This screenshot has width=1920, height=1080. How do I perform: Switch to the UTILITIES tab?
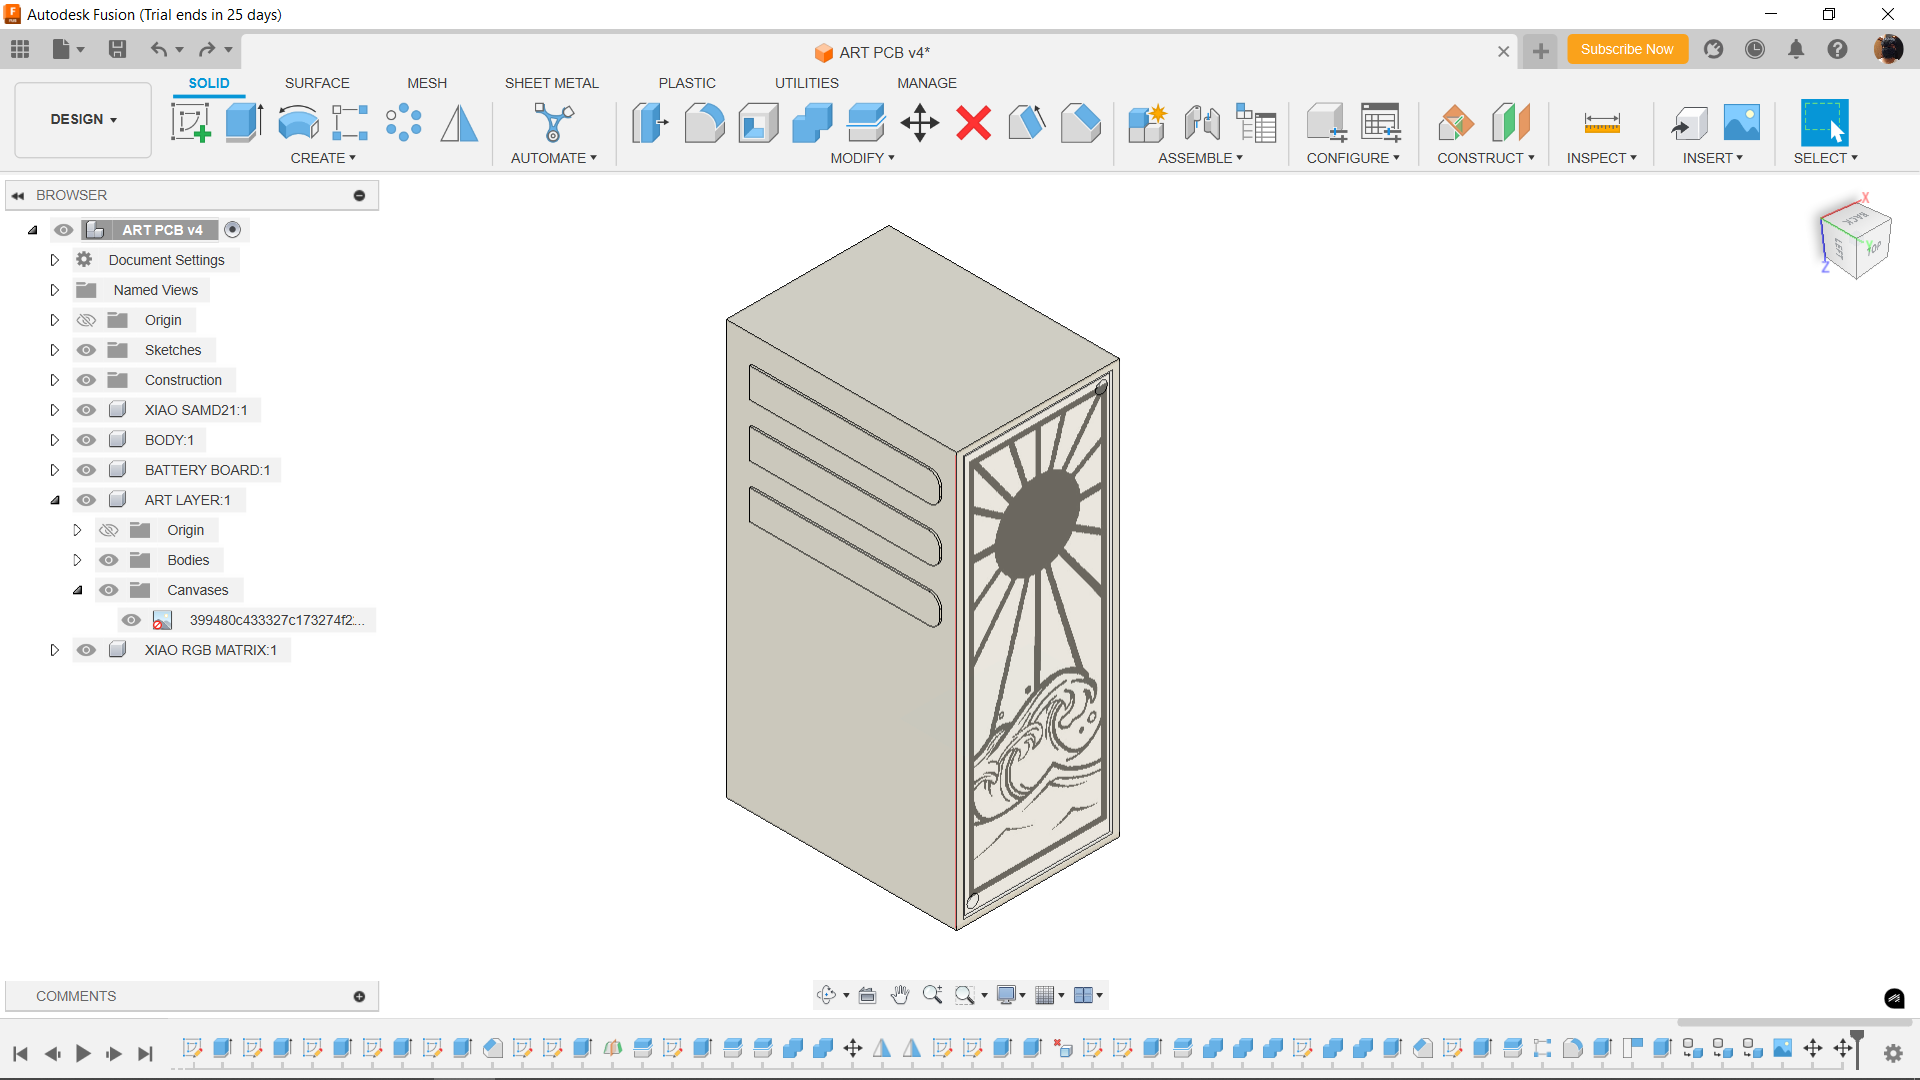(x=807, y=83)
